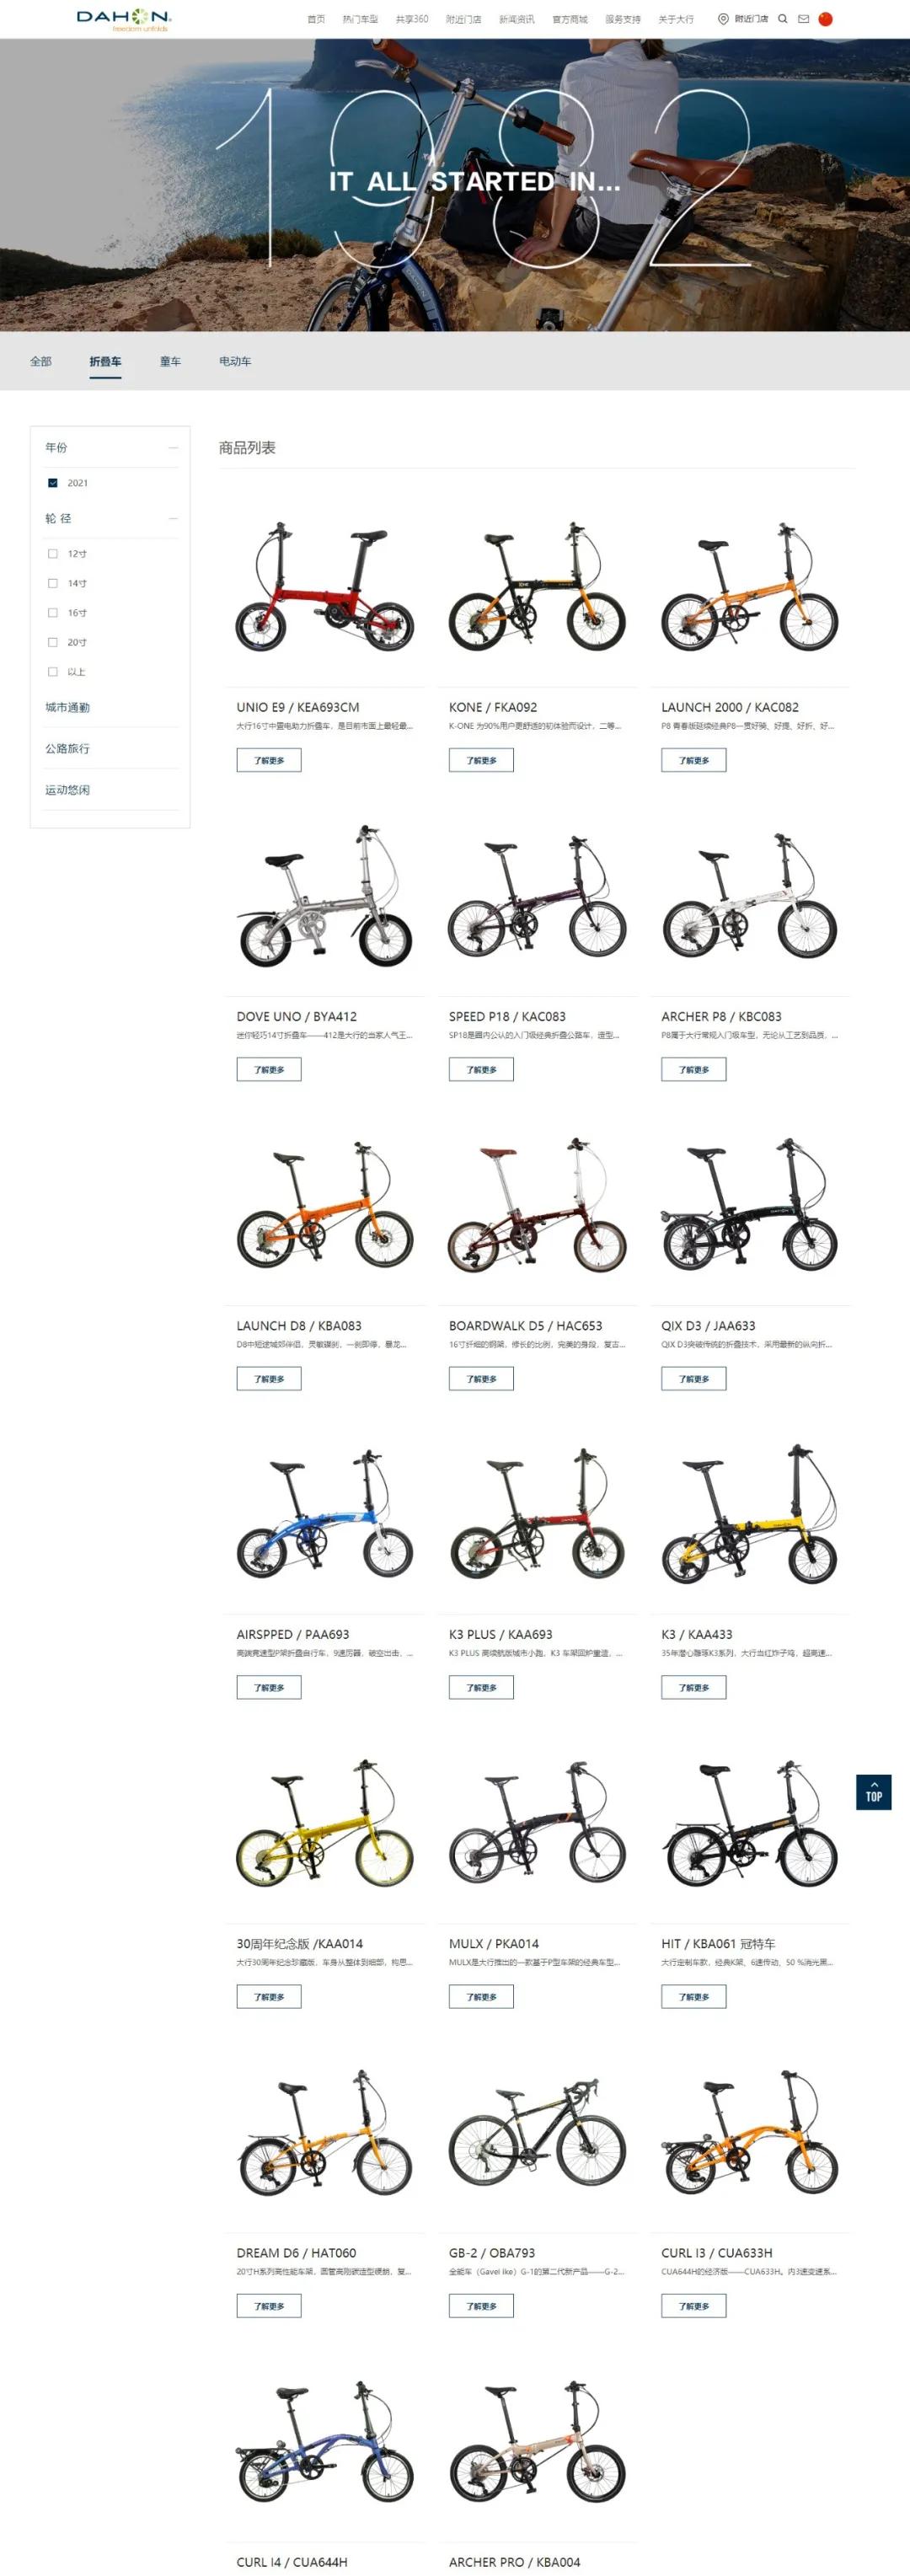
Task: Click the TOP back-to-top button
Action: (x=873, y=1792)
